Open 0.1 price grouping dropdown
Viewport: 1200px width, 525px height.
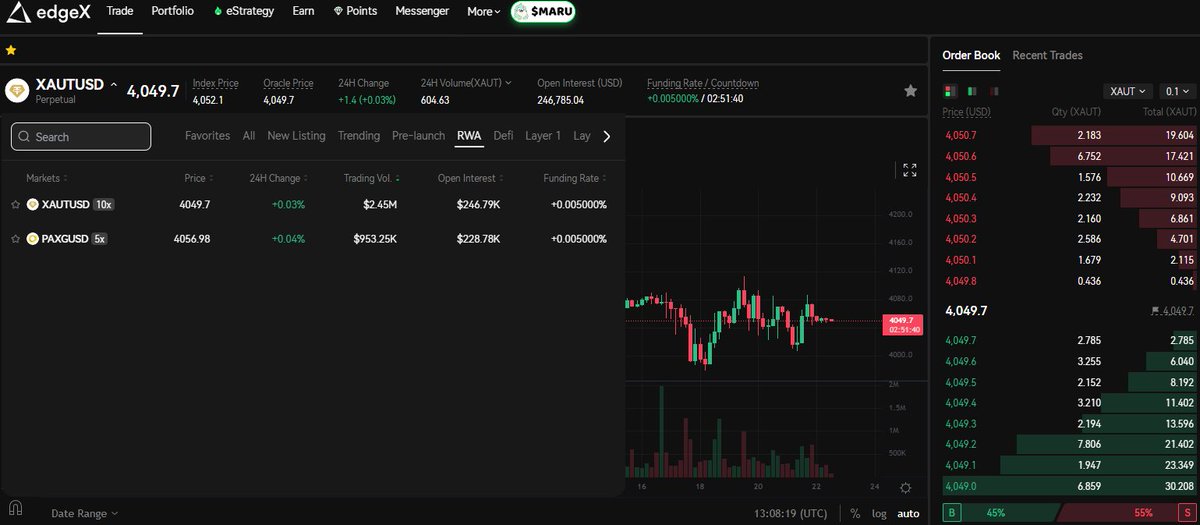pyautogui.click(x=1176, y=91)
